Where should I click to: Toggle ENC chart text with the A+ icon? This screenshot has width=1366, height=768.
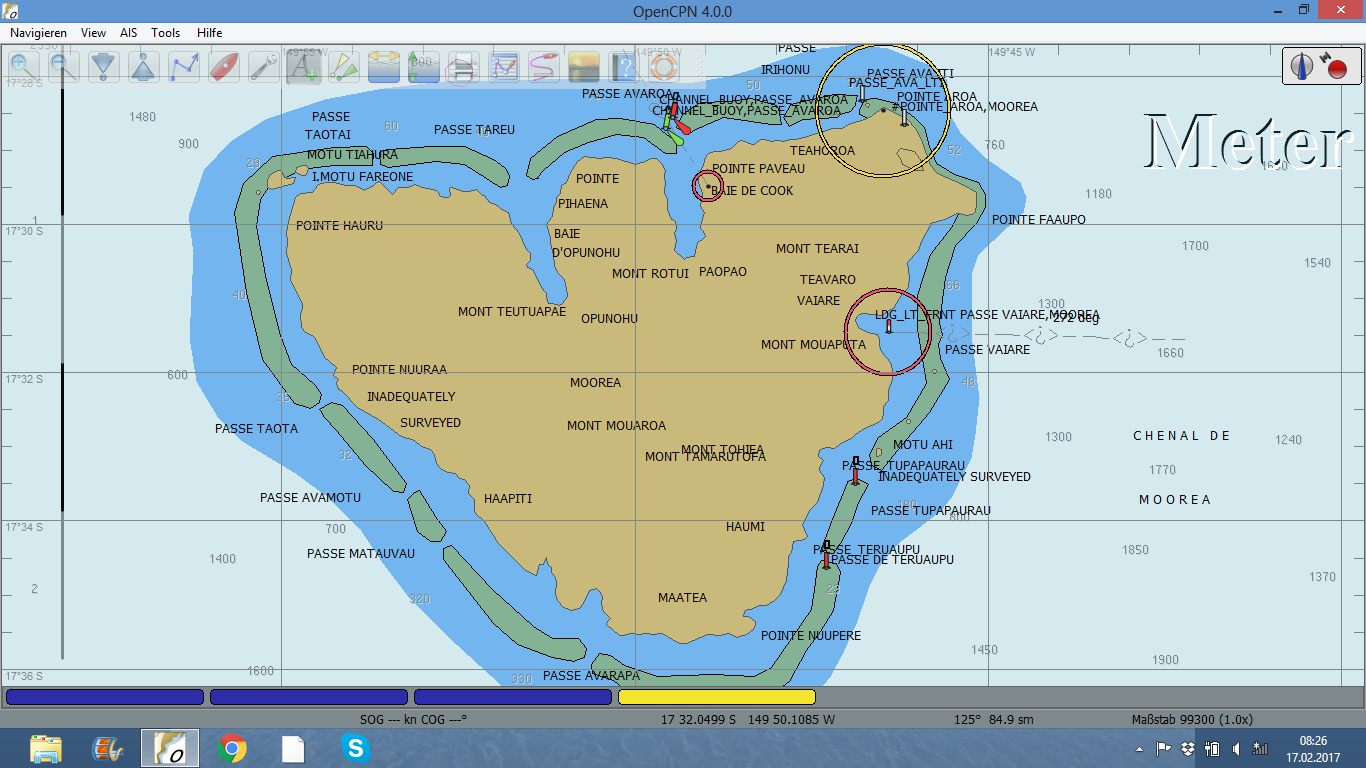point(303,67)
